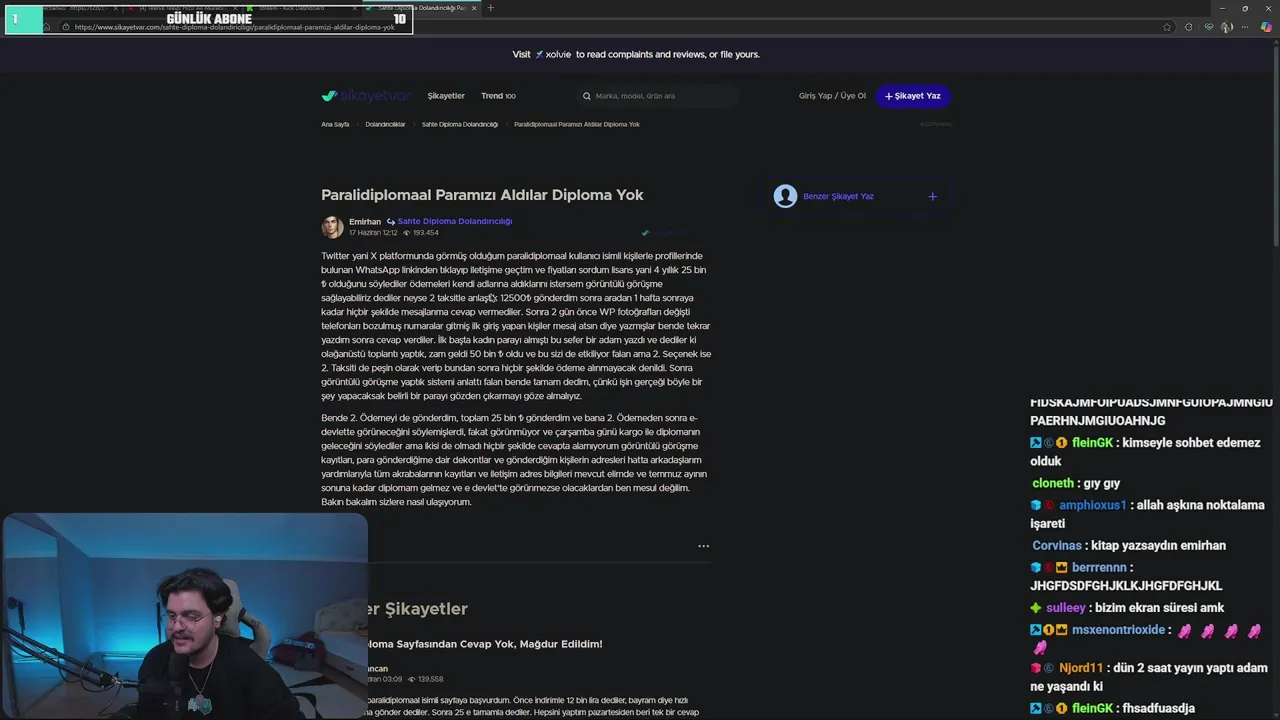
Task: Click chat username cloneth
Action: tap(1053, 484)
